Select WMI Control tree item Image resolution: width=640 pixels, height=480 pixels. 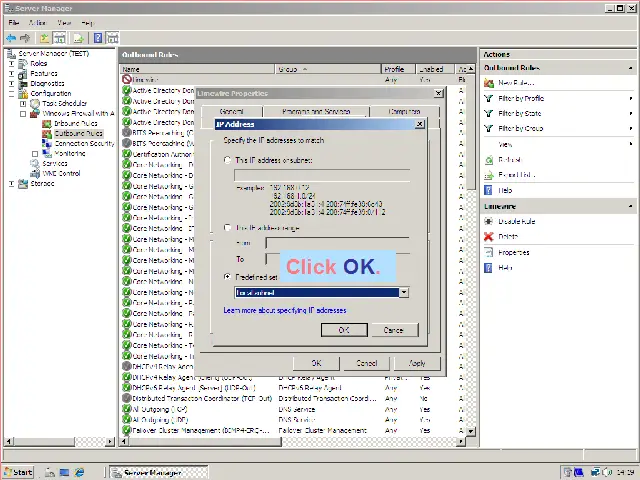(x=61, y=173)
